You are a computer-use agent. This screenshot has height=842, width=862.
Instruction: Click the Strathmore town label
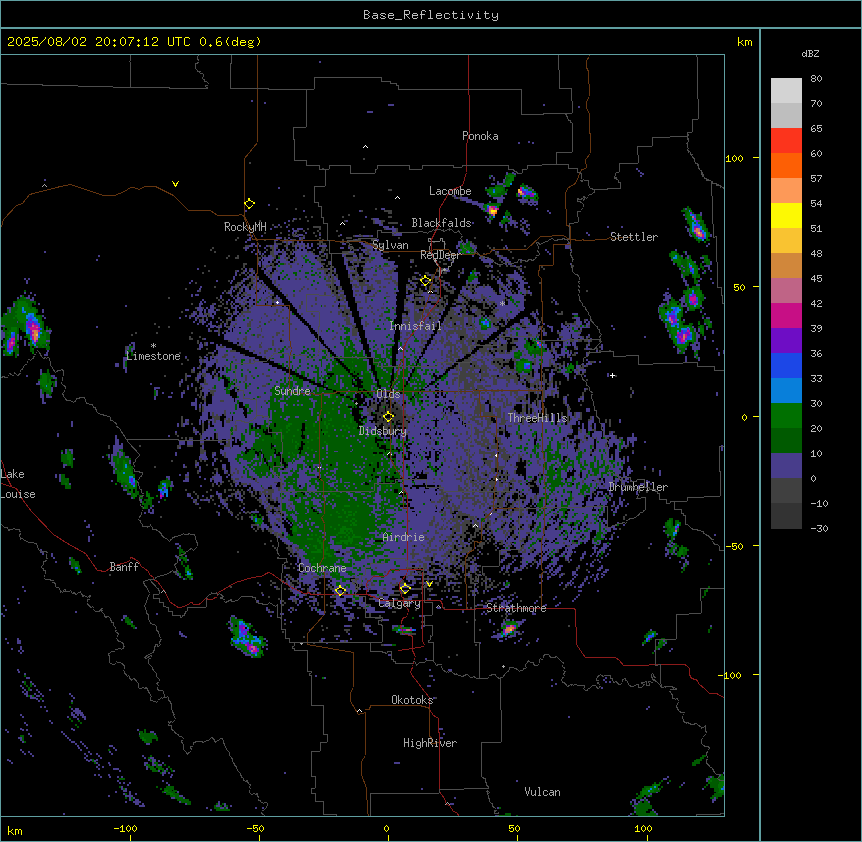tap(516, 608)
